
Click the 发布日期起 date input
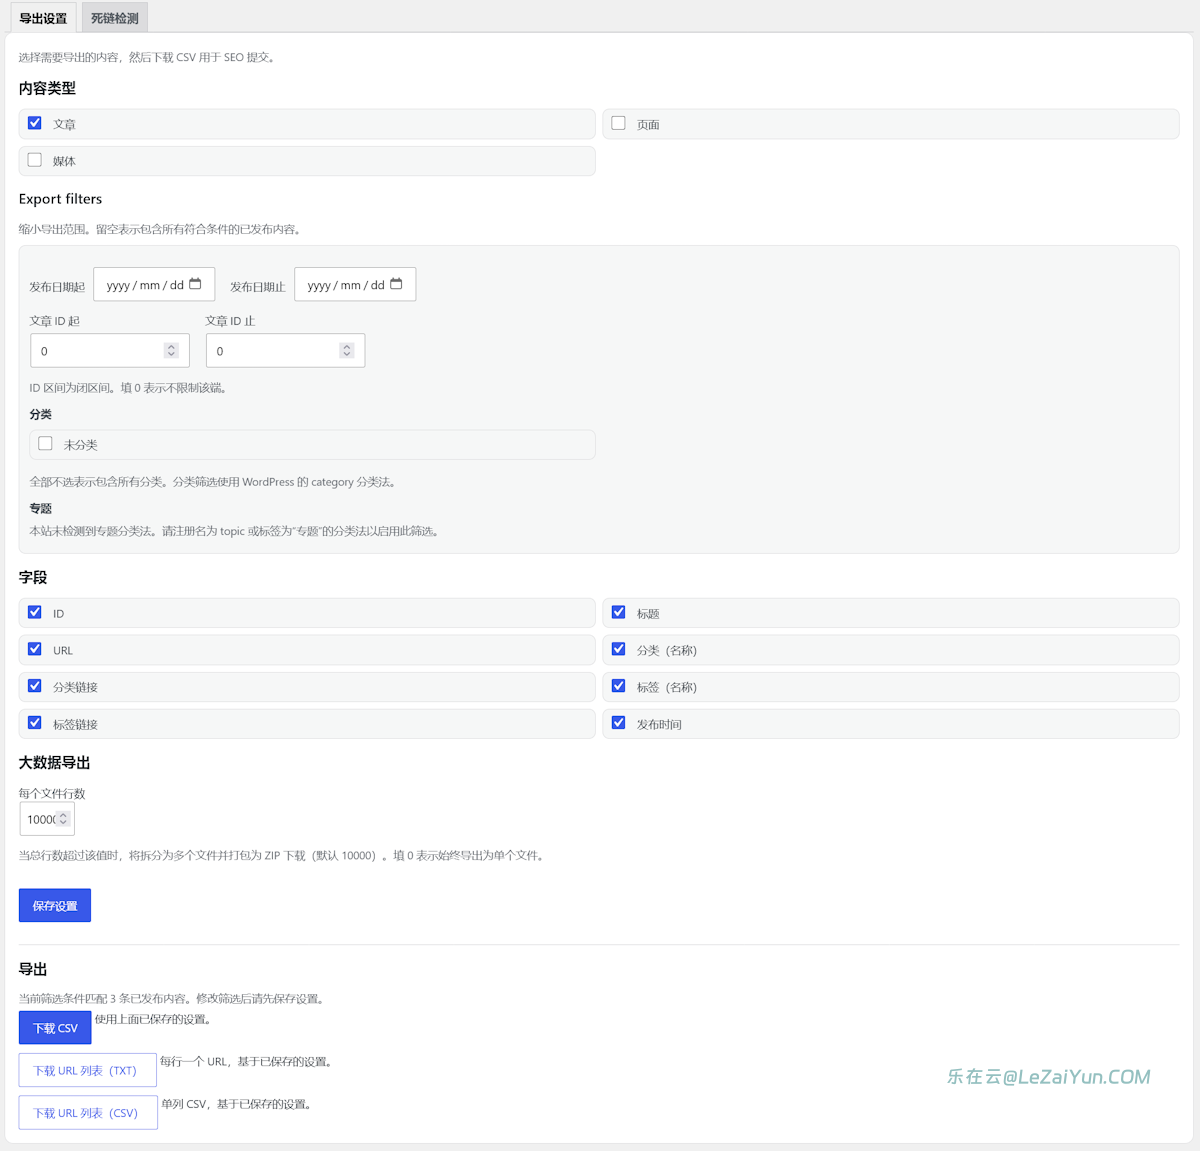[x=154, y=285]
